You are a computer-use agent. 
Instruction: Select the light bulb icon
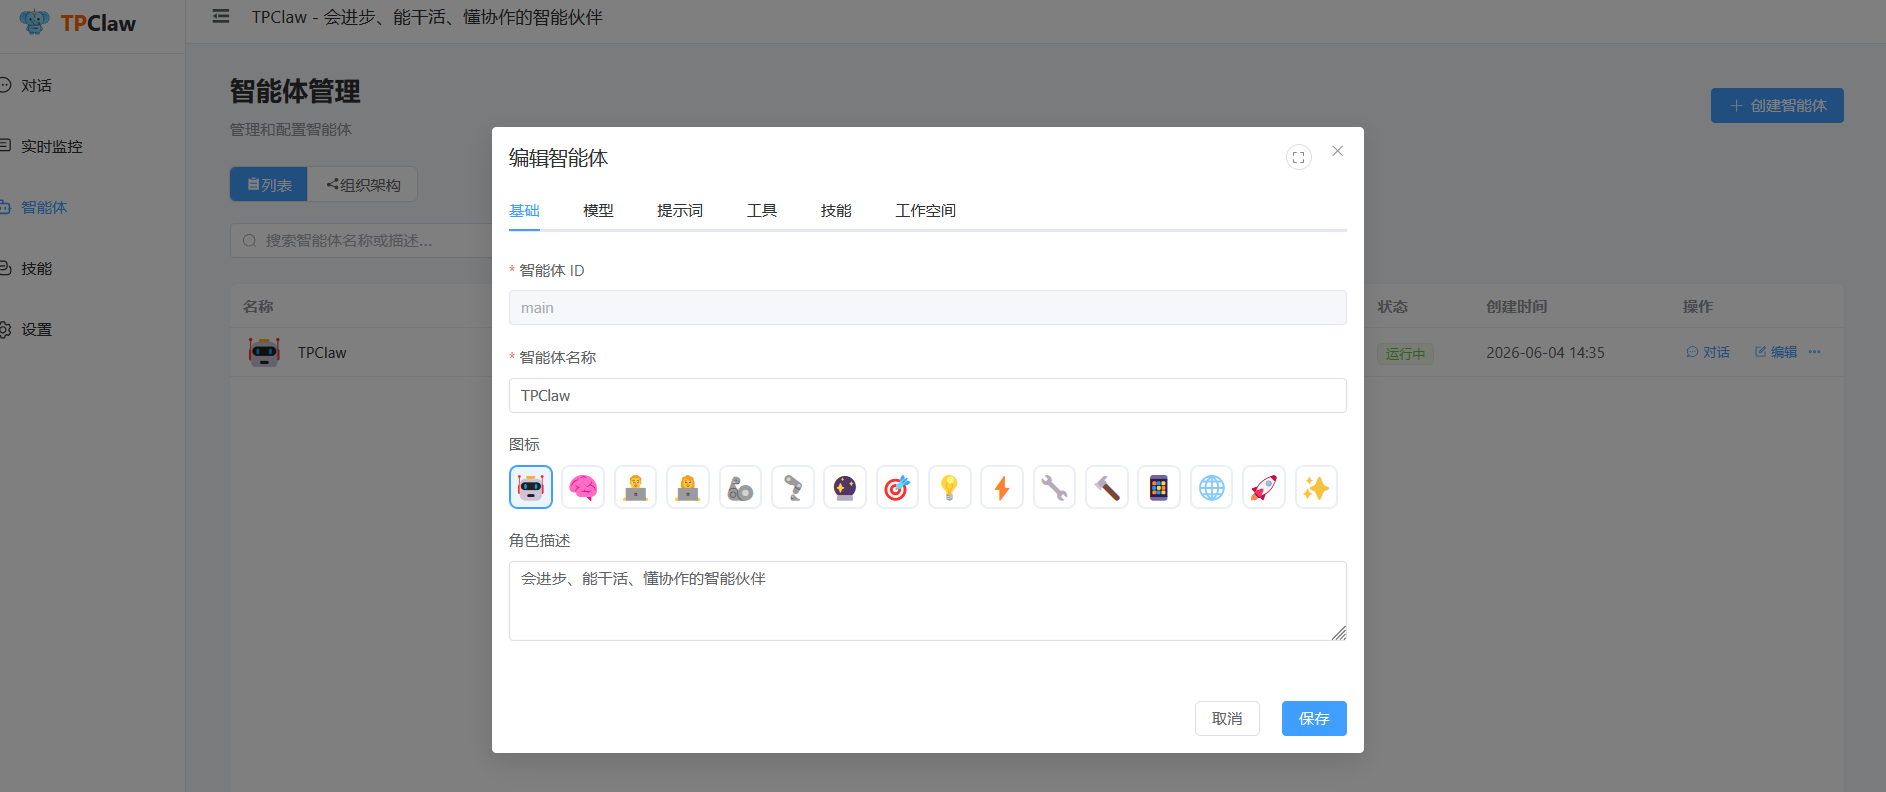[950, 487]
